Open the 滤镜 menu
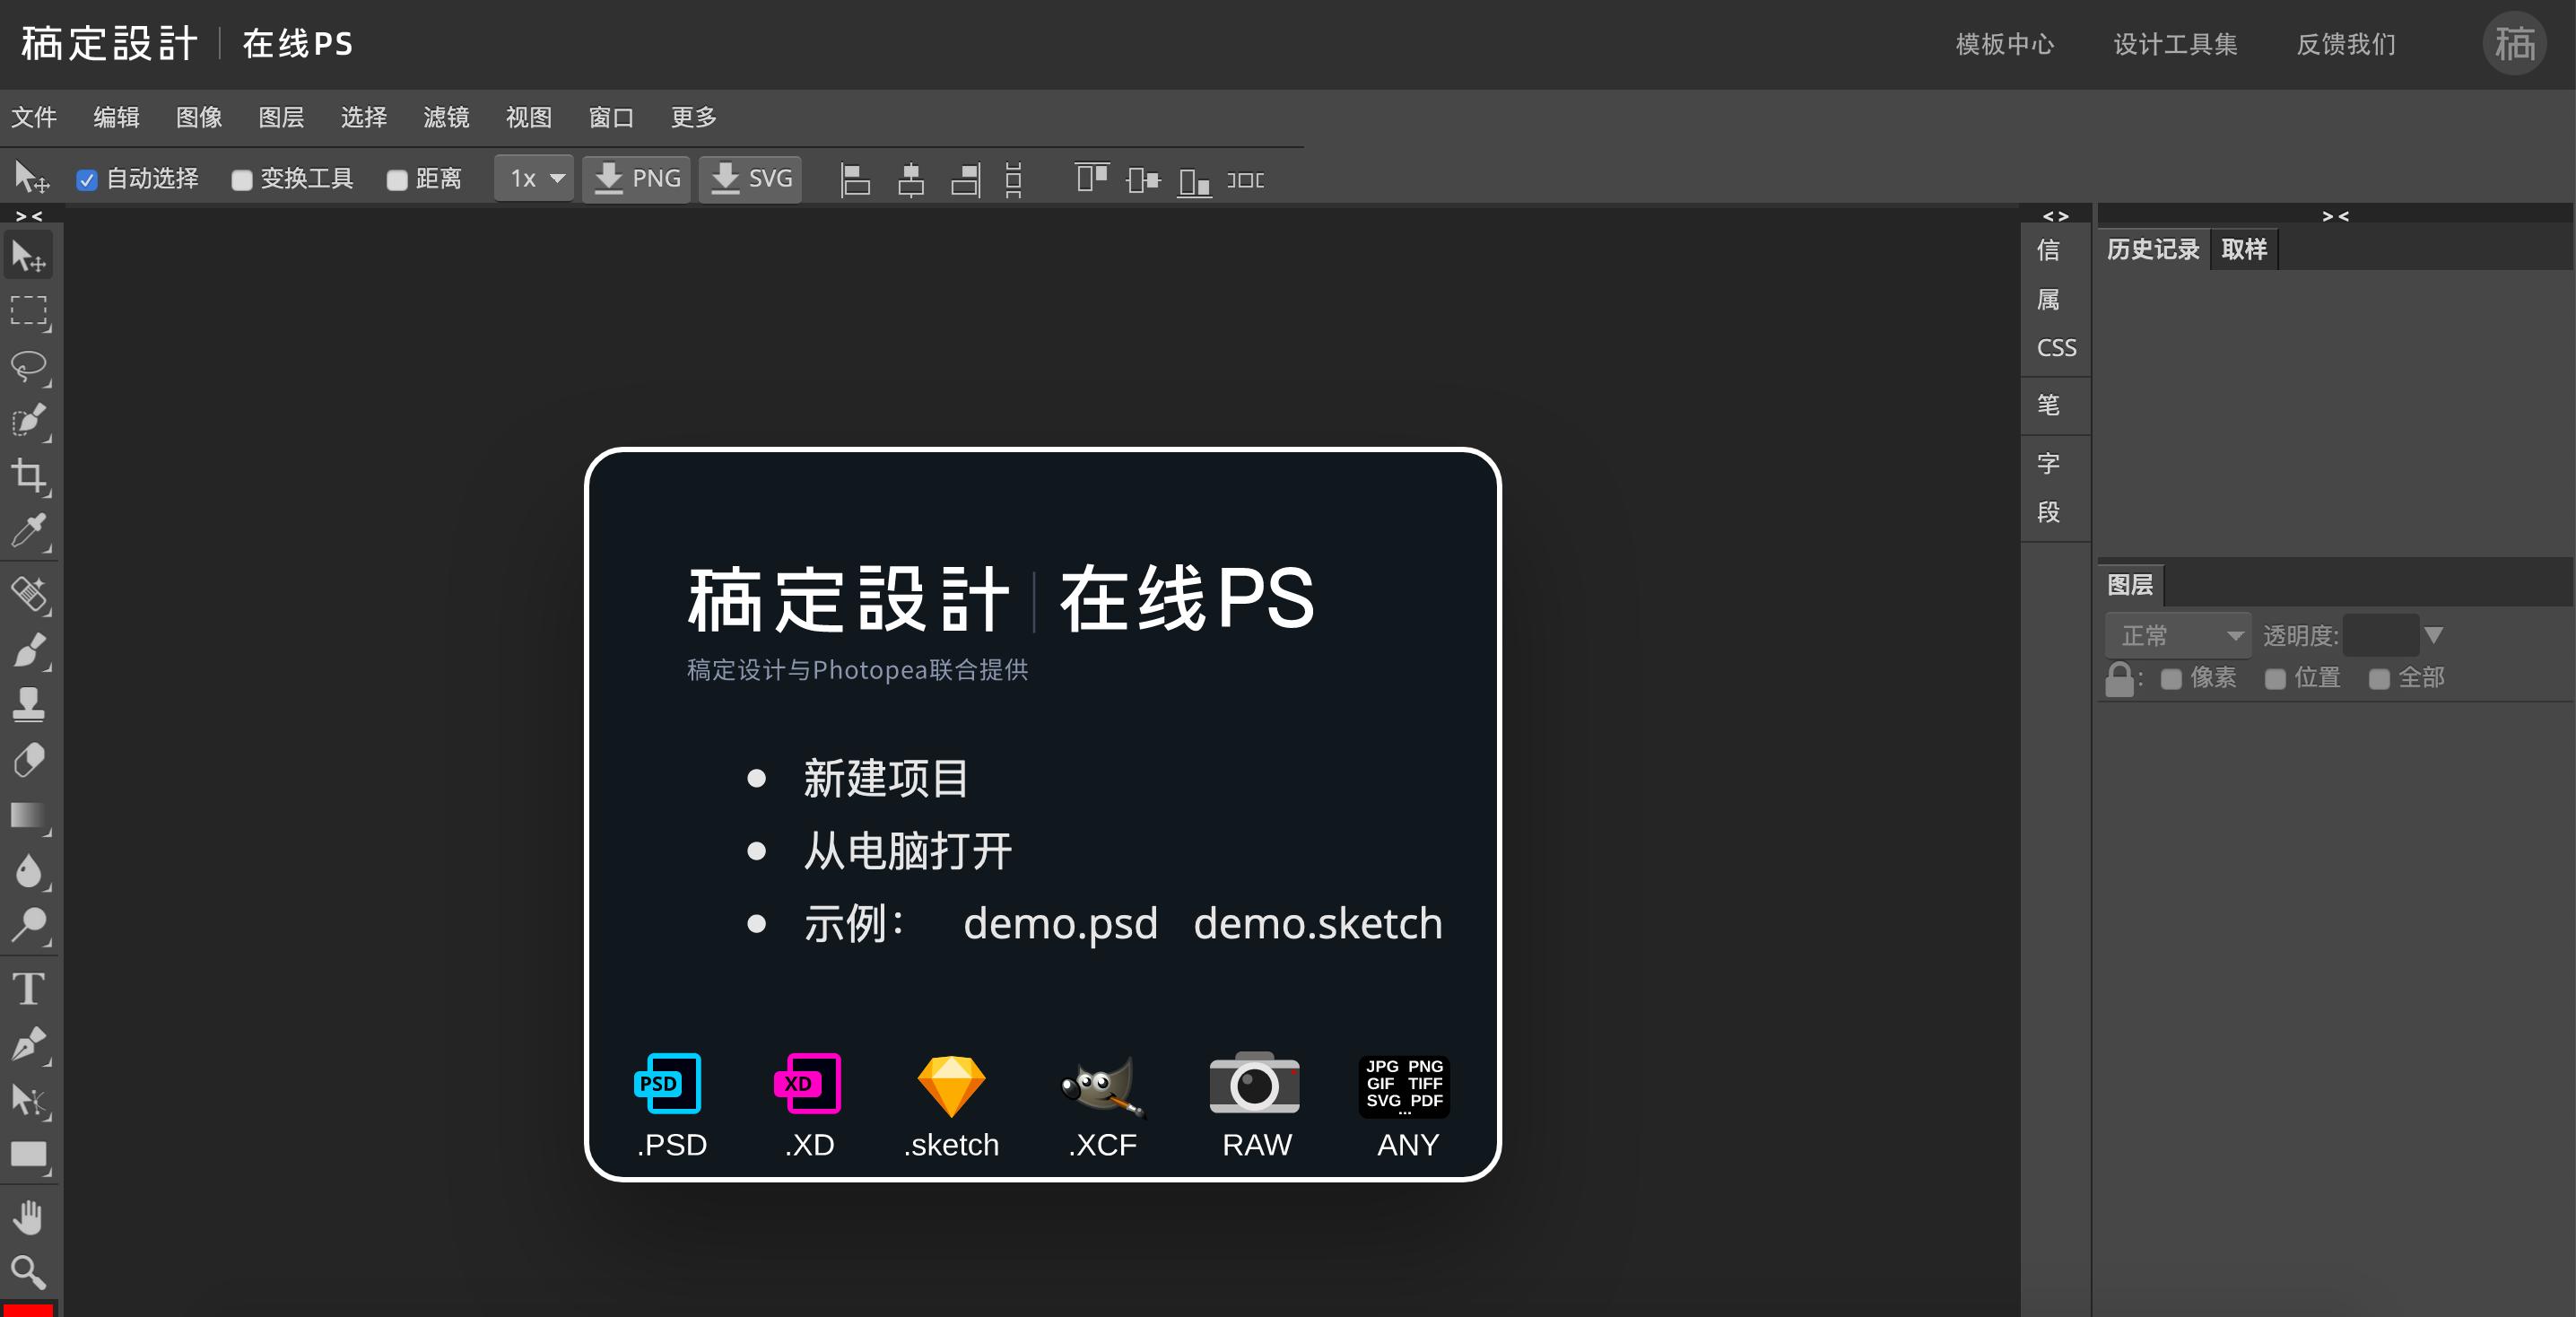Image resolution: width=2576 pixels, height=1317 pixels. pos(446,117)
